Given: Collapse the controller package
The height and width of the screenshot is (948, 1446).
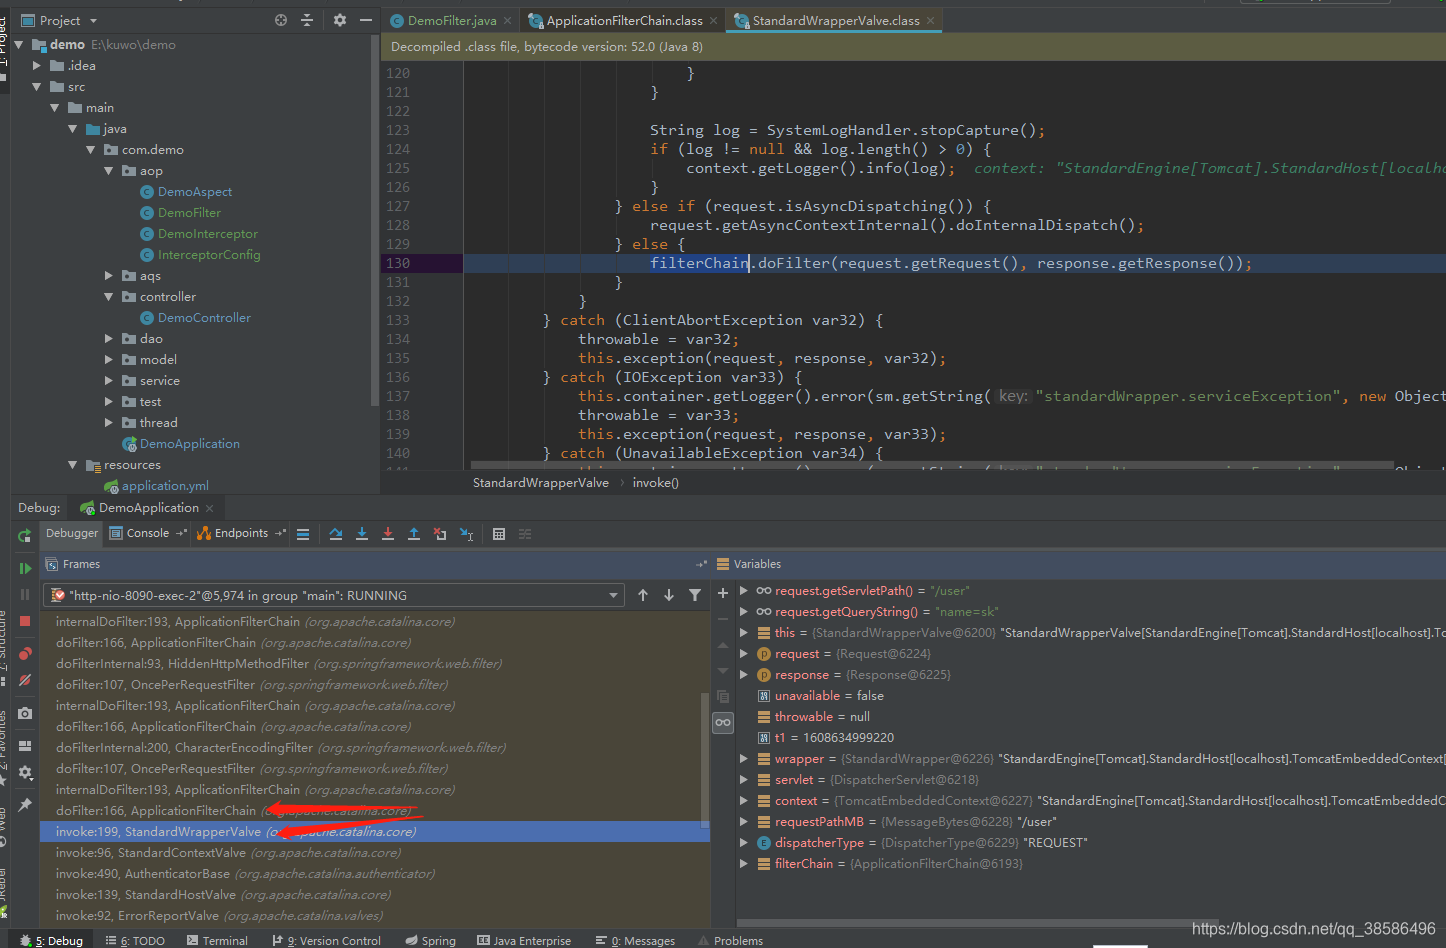Looking at the screenshot, I should (x=109, y=297).
